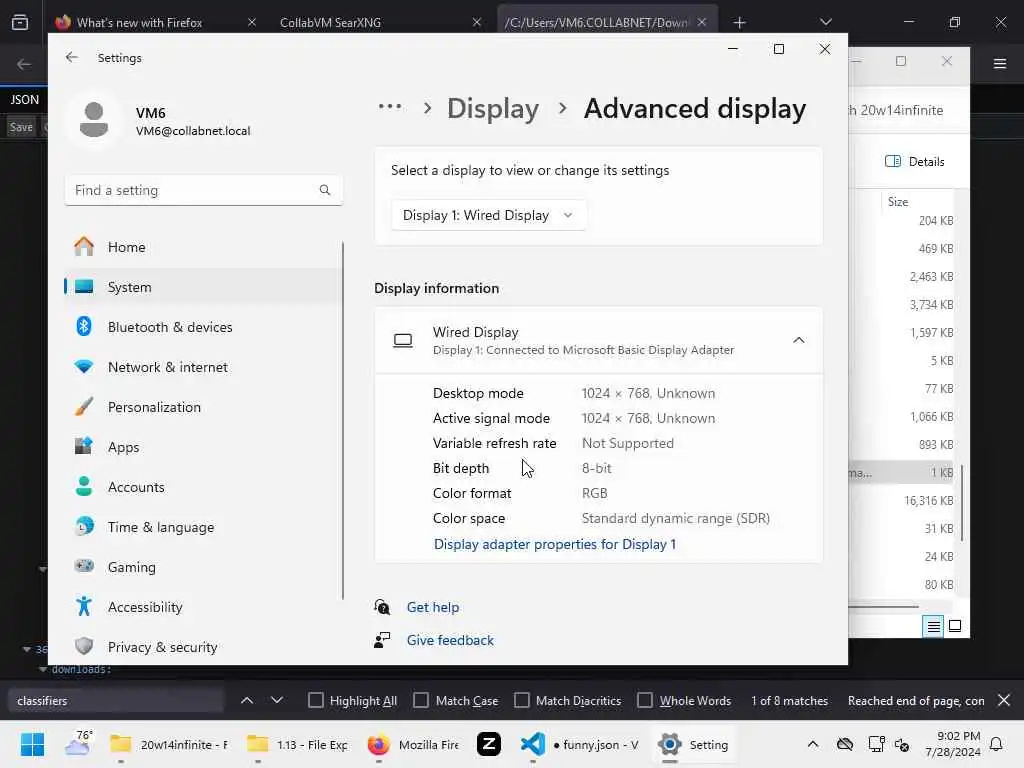
Task: Open Display adapter properties for Display 1
Action: (555, 544)
